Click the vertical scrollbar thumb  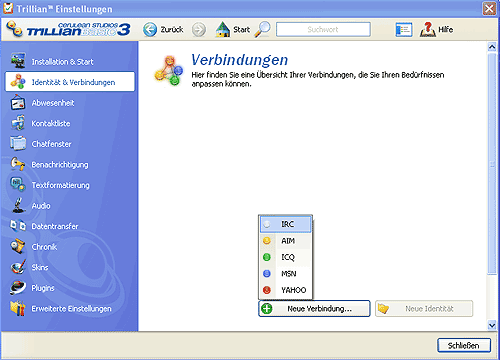[492, 163]
